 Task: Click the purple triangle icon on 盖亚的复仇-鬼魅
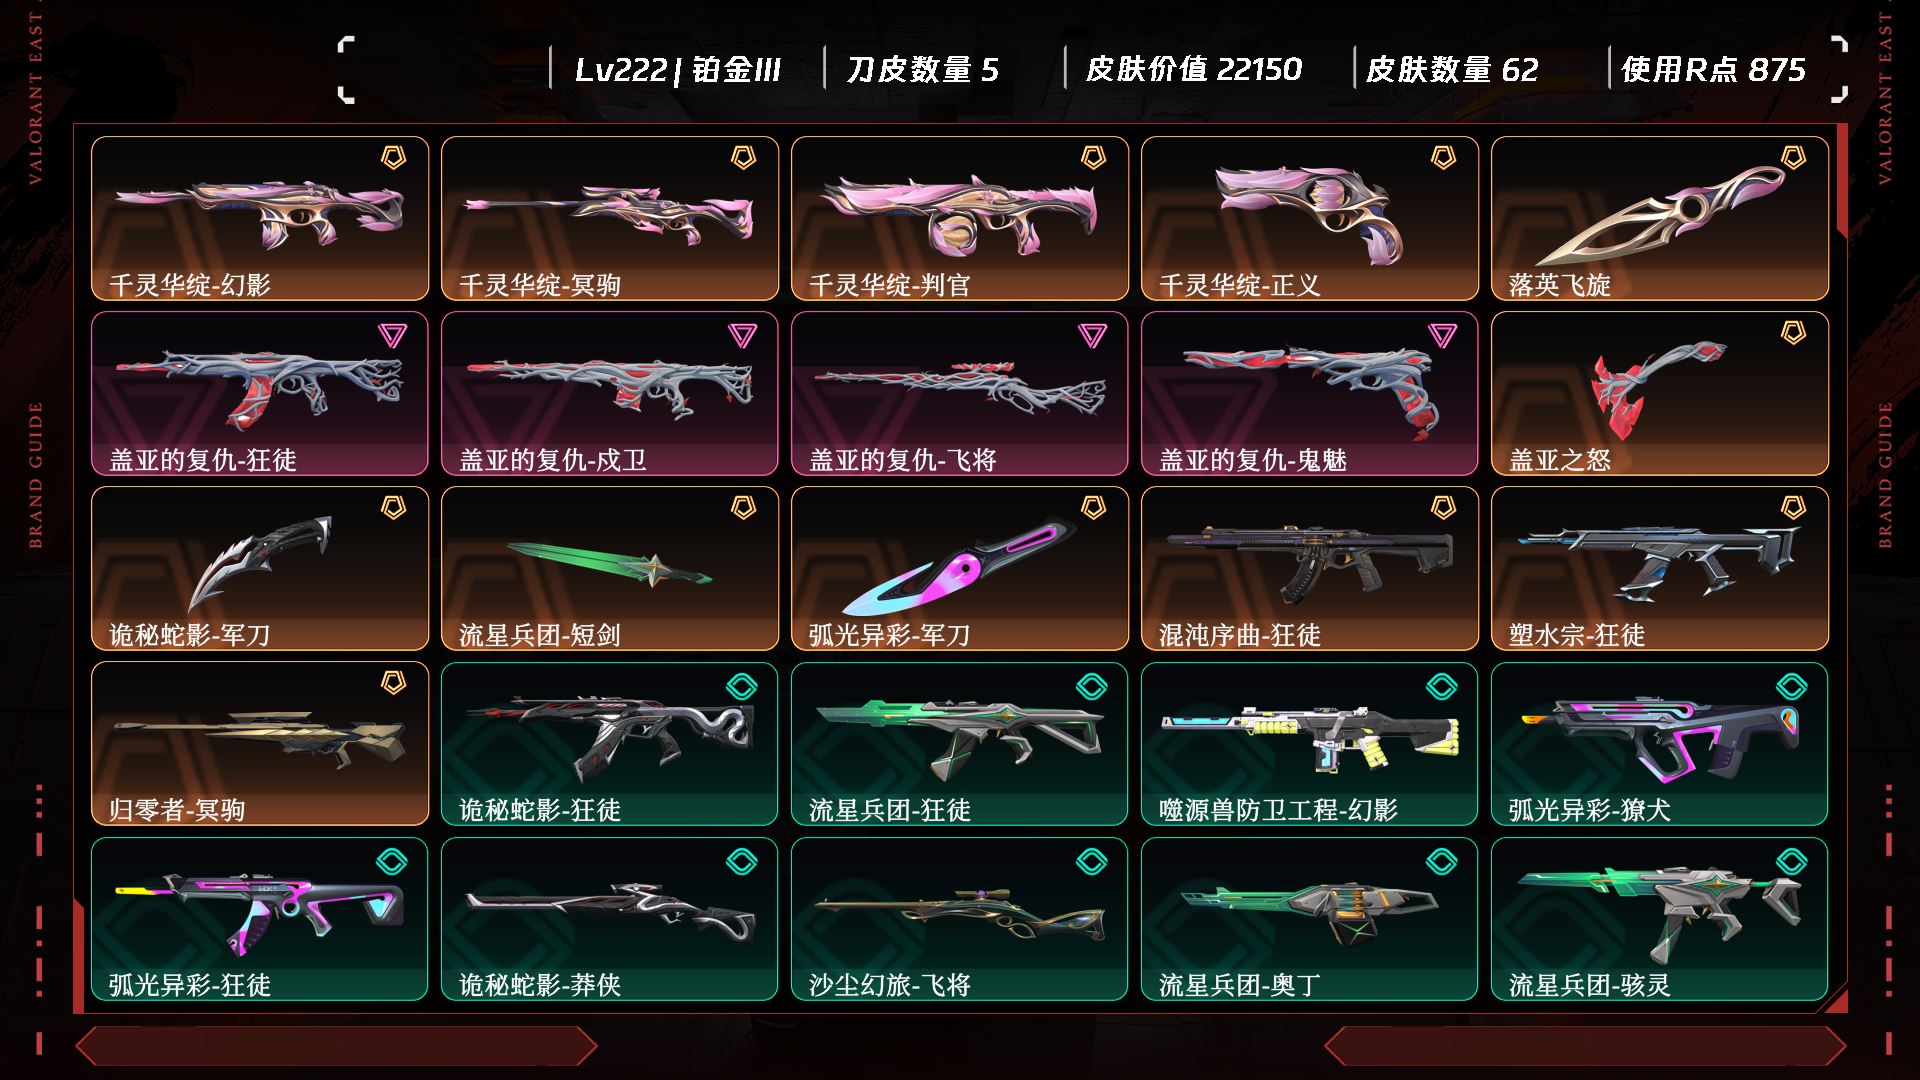(1443, 335)
